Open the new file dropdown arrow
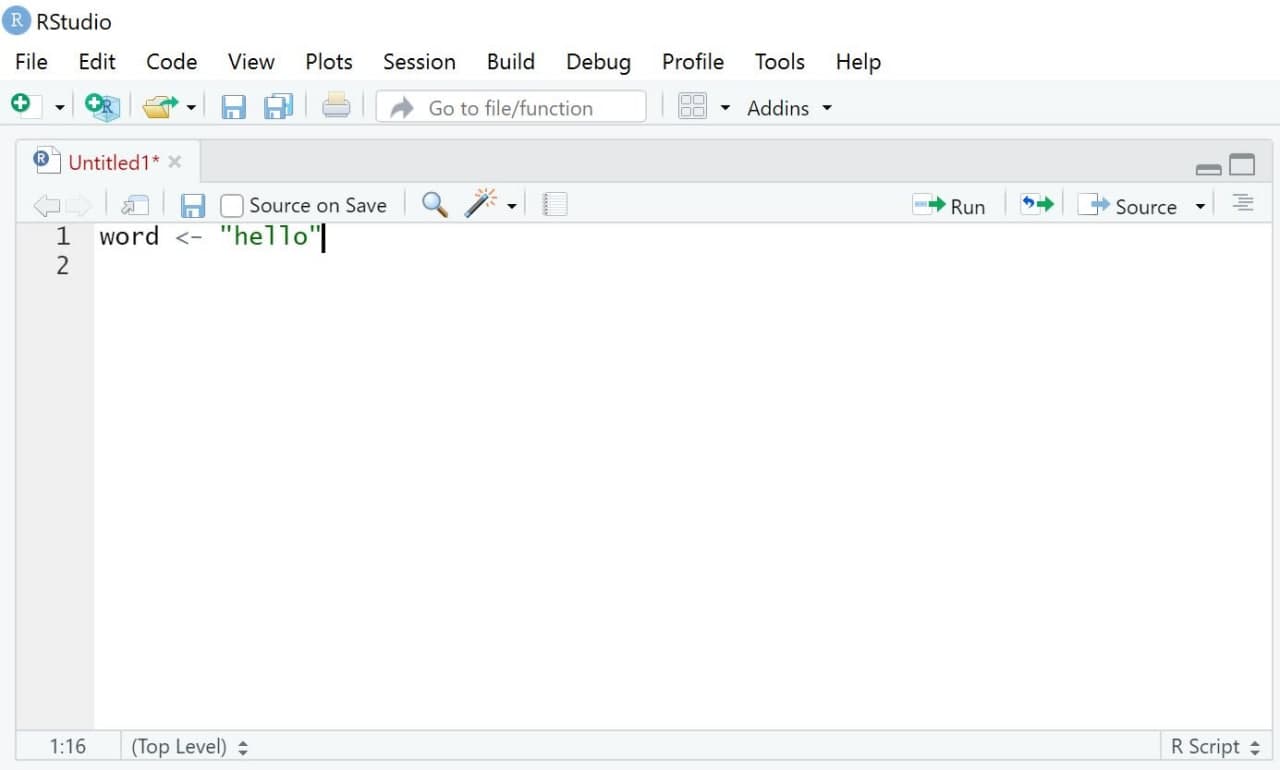Viewport: 1280px width, 770px height. 58,107
